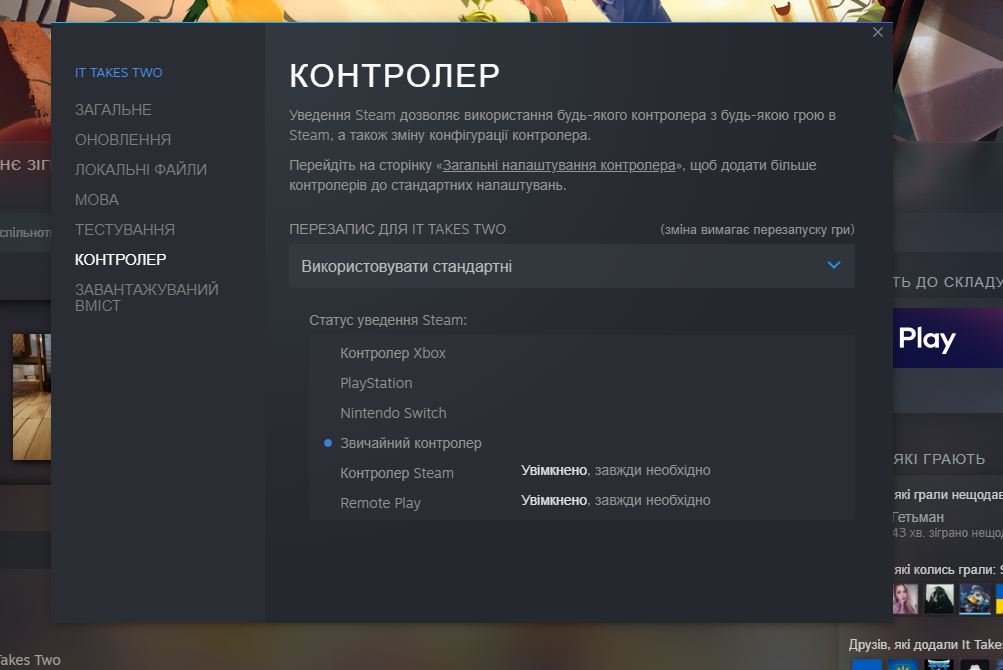Screen dimensions: 1003x670
Task: Click the Remote Play row
Action: (581, 503)
